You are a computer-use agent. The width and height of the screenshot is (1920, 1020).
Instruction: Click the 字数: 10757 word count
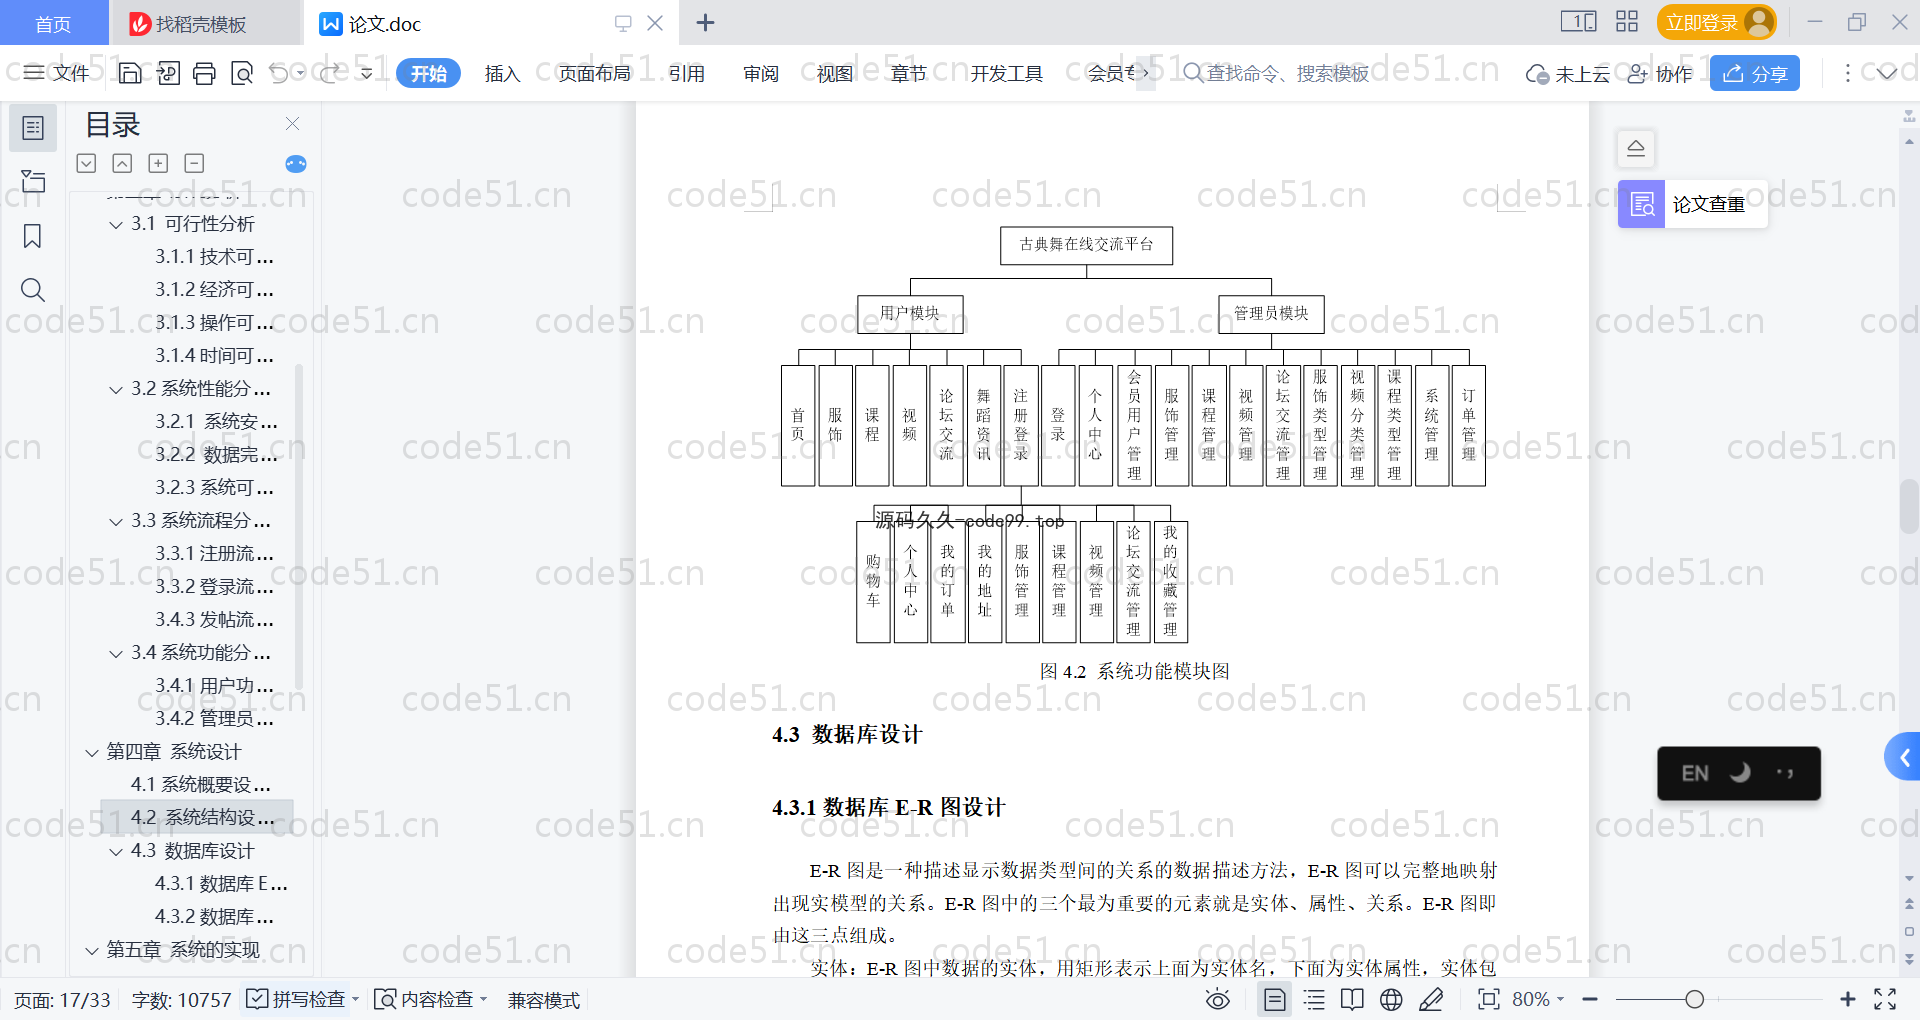coord(181,1000)
